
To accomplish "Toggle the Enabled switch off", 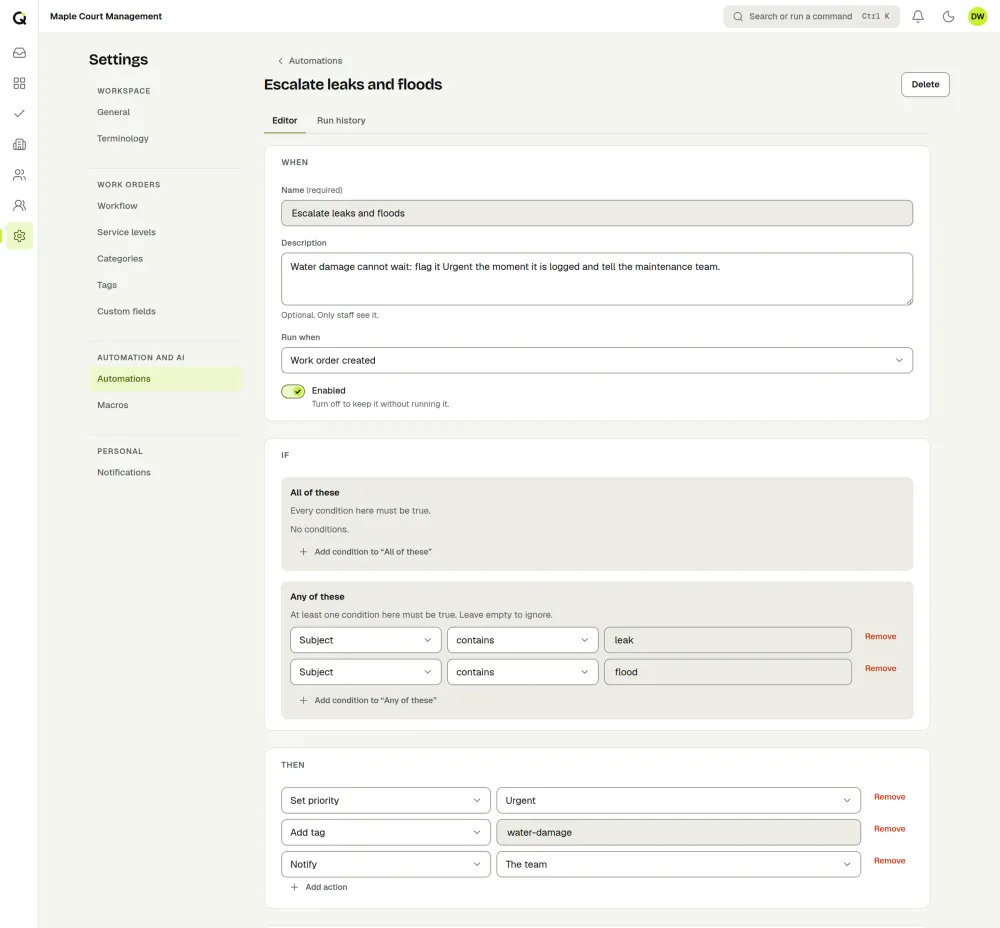I will pos(293,391).
